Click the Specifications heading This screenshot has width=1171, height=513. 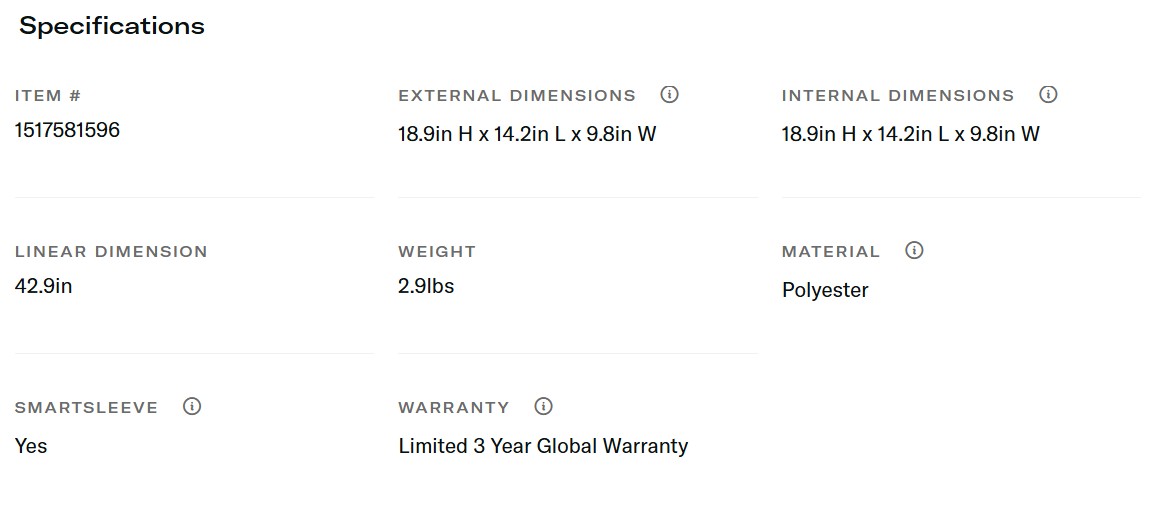pos(112,27)
